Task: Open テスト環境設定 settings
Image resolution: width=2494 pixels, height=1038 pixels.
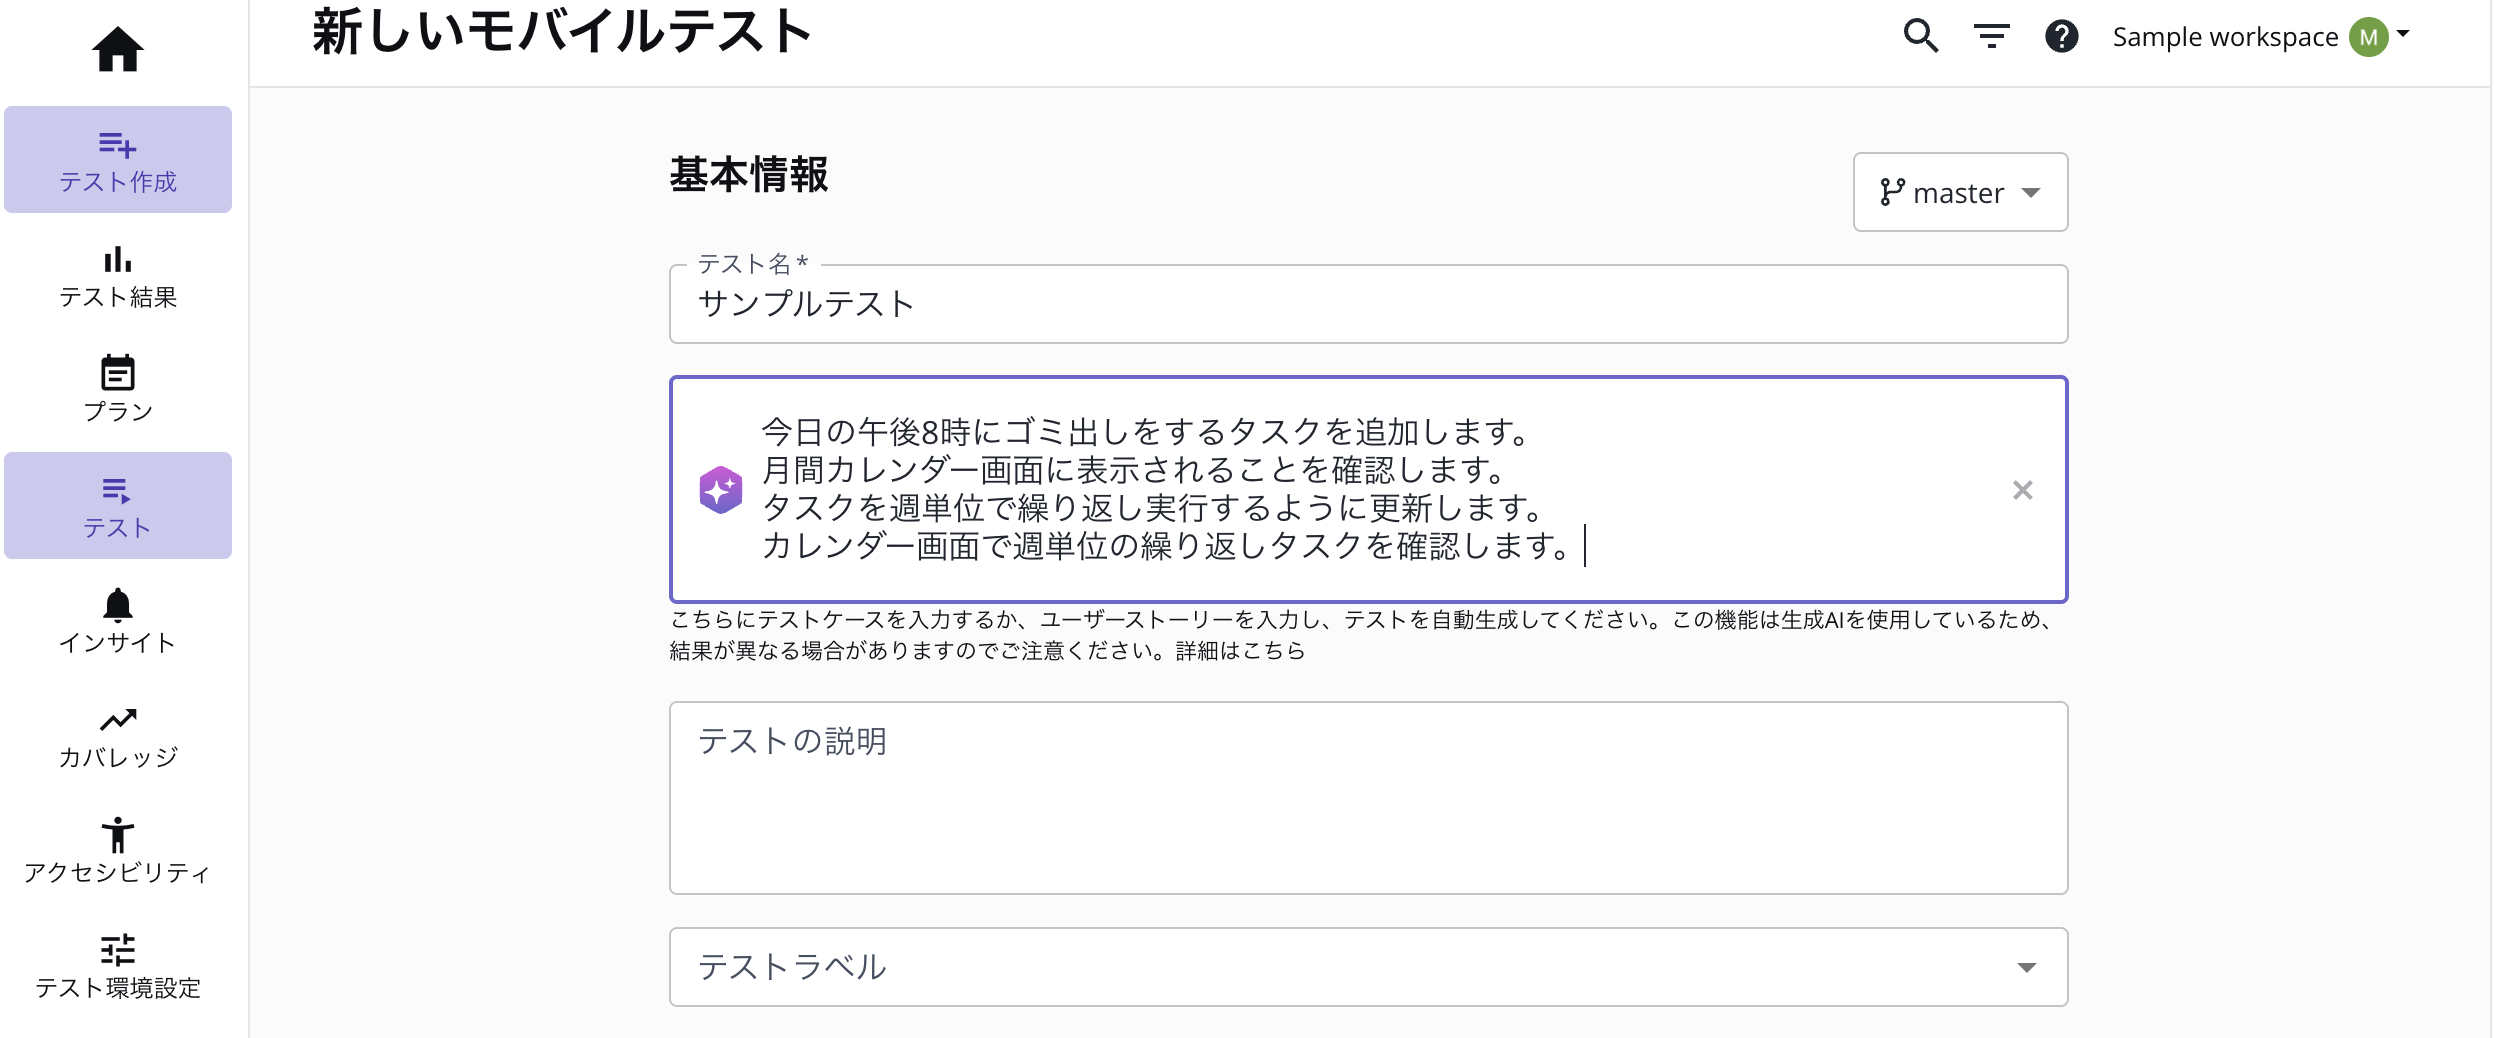Action: coord(118,967)
